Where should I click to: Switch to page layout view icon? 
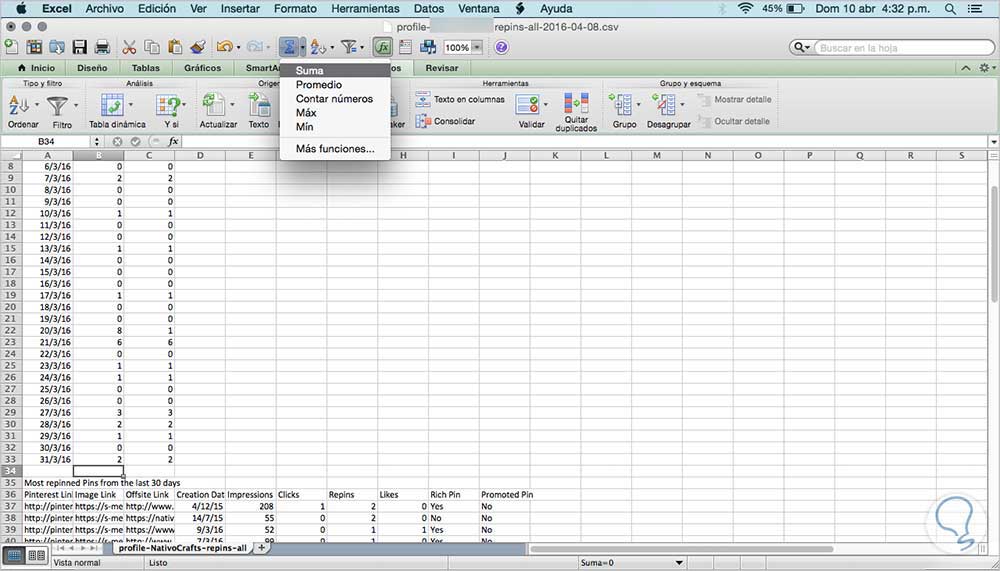point(36,556)
